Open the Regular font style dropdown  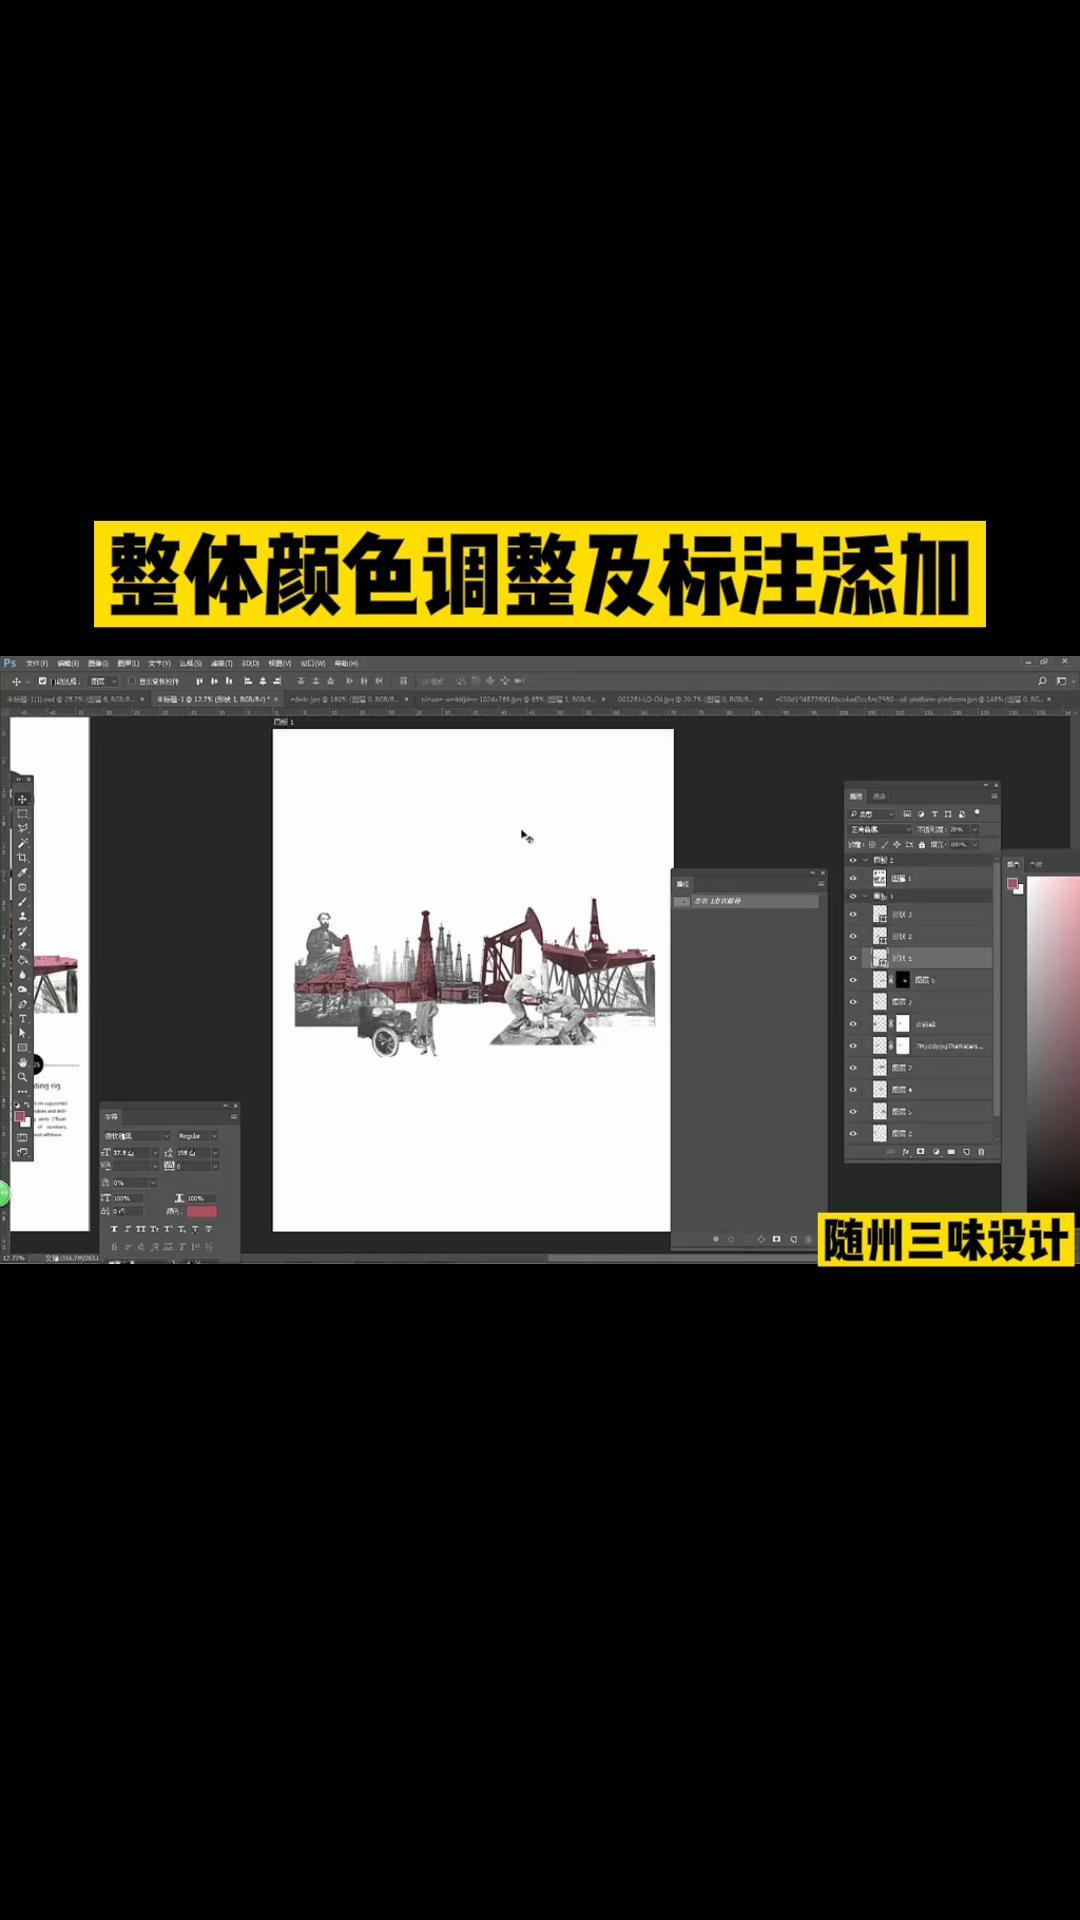(197, 1136)
